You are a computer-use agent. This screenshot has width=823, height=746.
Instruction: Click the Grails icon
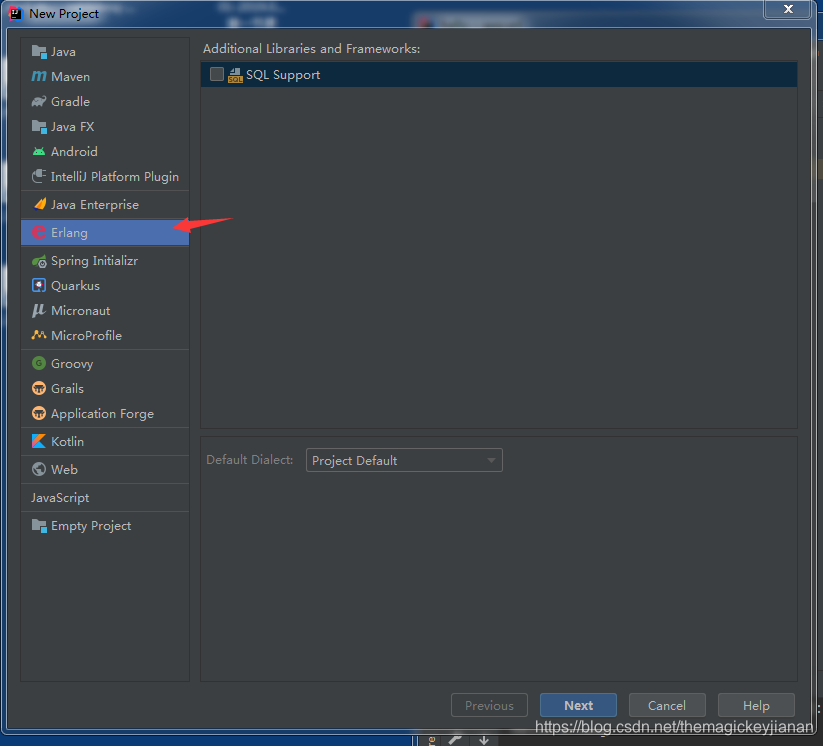39,388
